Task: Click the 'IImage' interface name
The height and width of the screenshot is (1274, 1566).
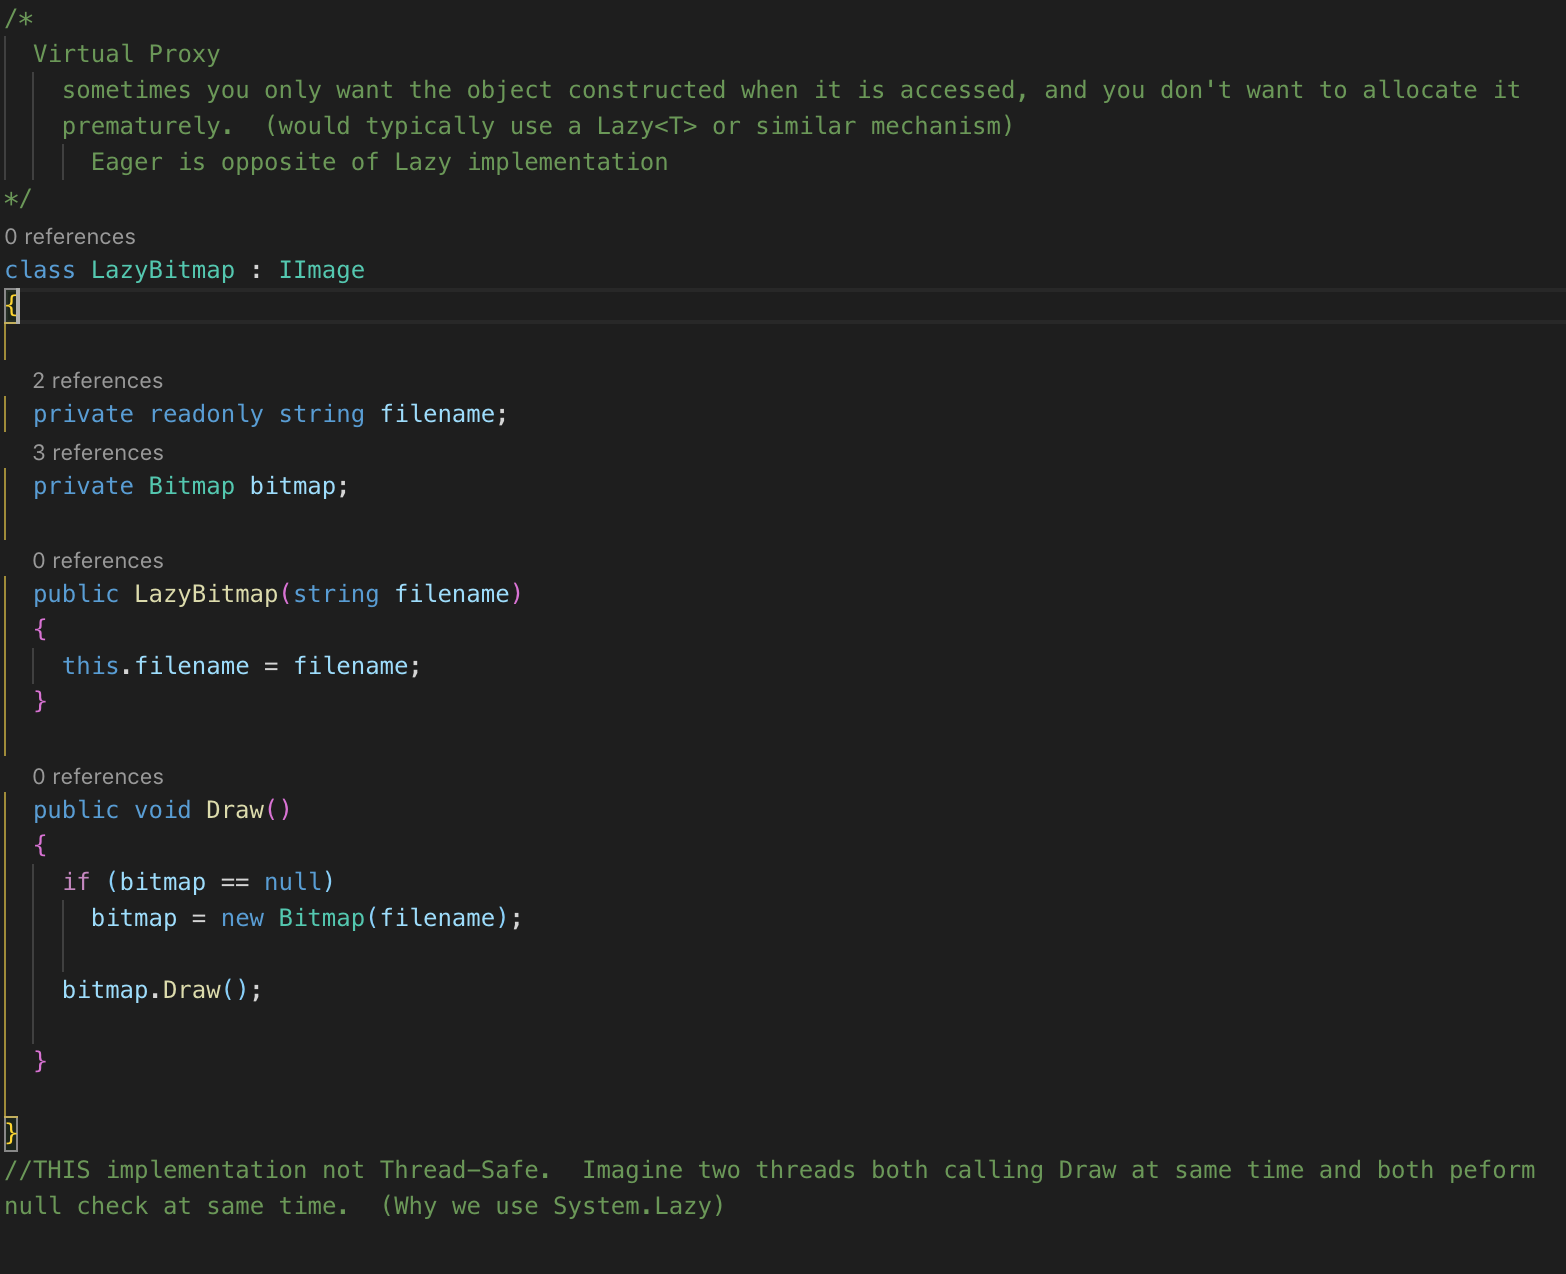Action: [322, 270]
